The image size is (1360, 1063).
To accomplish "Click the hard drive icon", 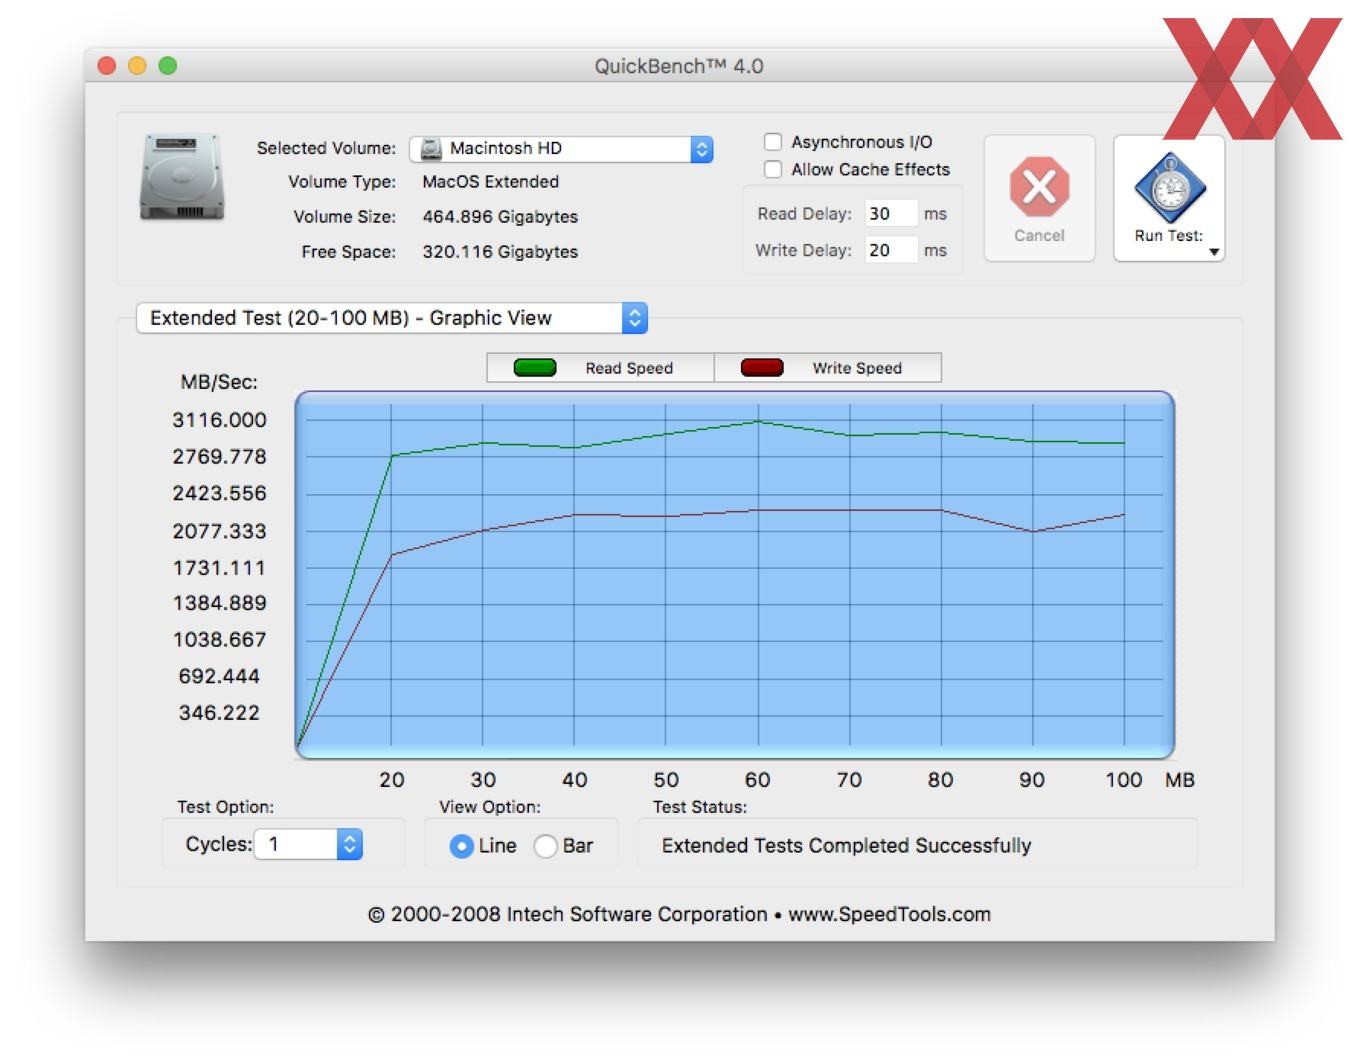I will tap(181, 177).
